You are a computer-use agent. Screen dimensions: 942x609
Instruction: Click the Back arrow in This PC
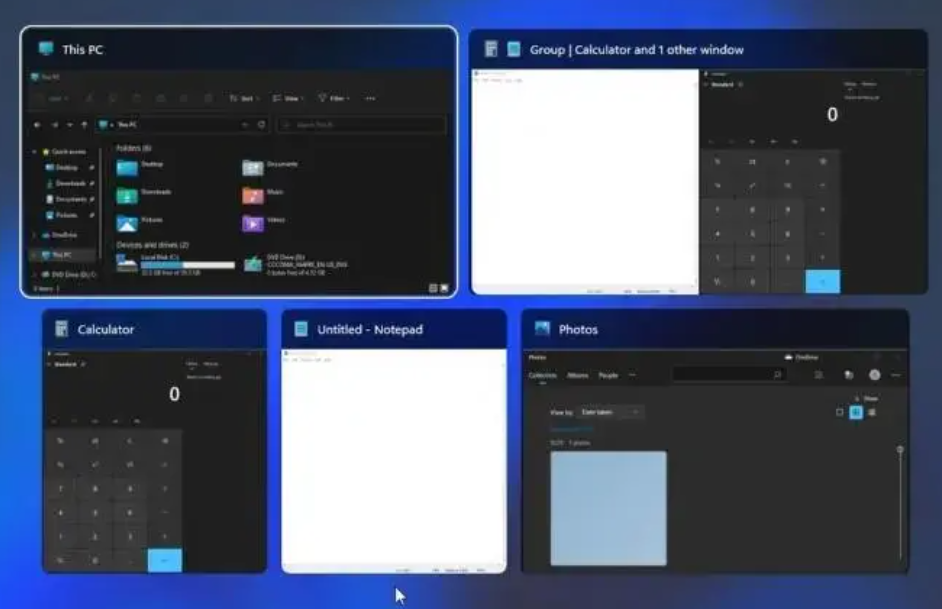pyautogui.click(x=37, y=125)
